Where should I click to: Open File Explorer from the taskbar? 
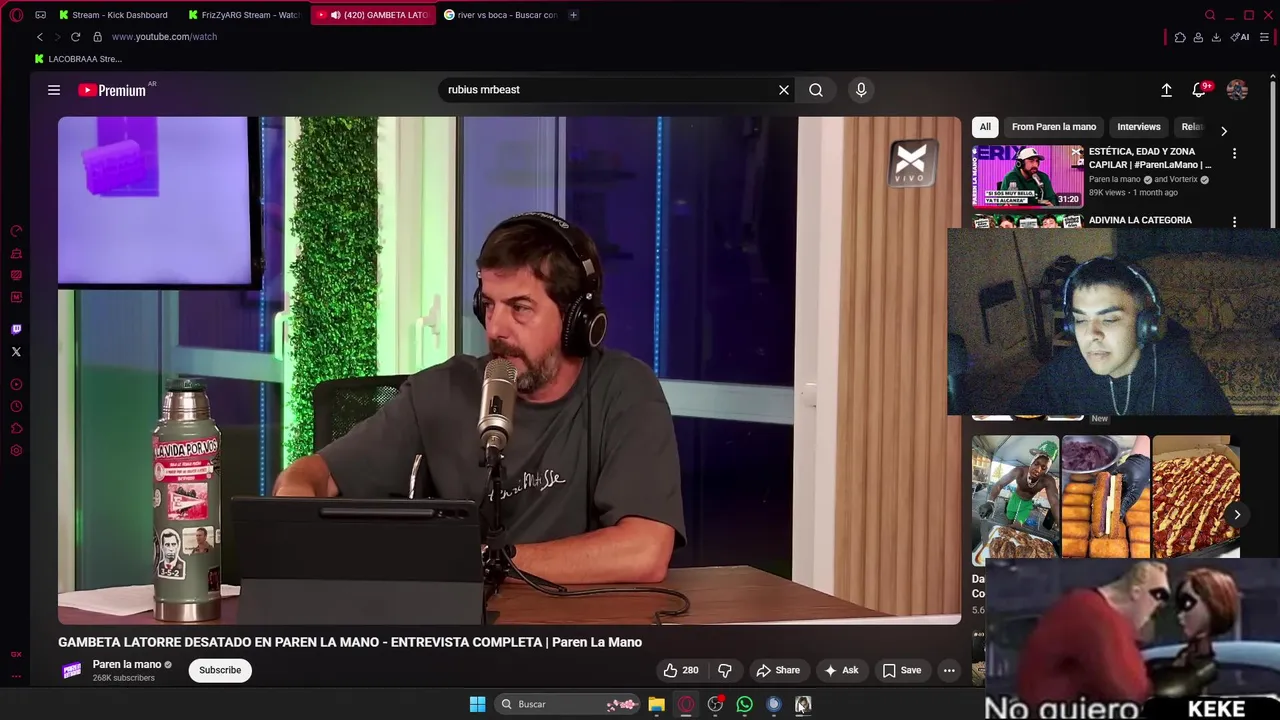click(656, 704)
